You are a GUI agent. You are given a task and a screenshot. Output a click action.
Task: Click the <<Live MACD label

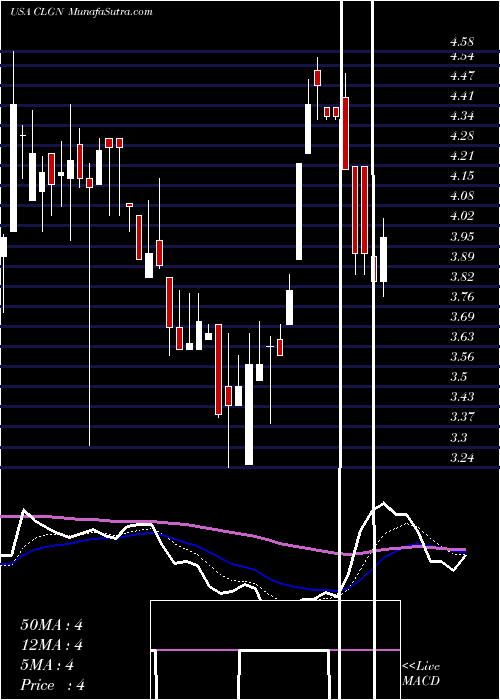[x=421, y=673]
